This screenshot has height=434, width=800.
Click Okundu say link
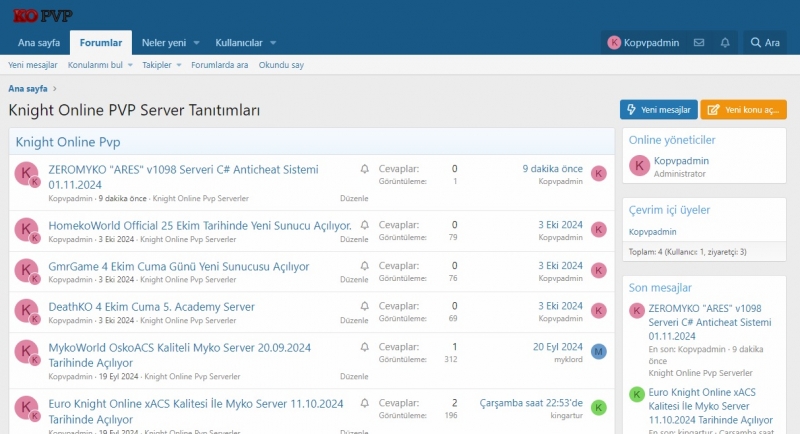(x=281, y=65)
